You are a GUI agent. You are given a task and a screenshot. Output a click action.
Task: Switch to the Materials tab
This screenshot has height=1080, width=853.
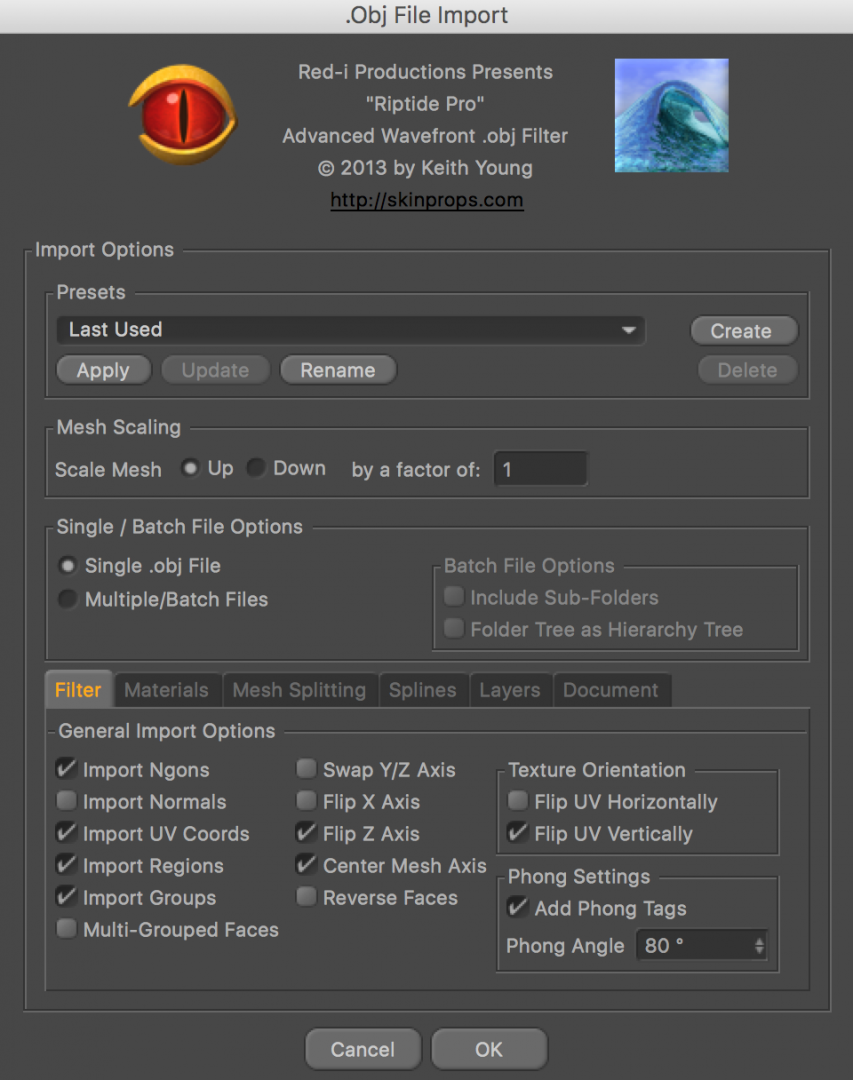click(167, 690)
